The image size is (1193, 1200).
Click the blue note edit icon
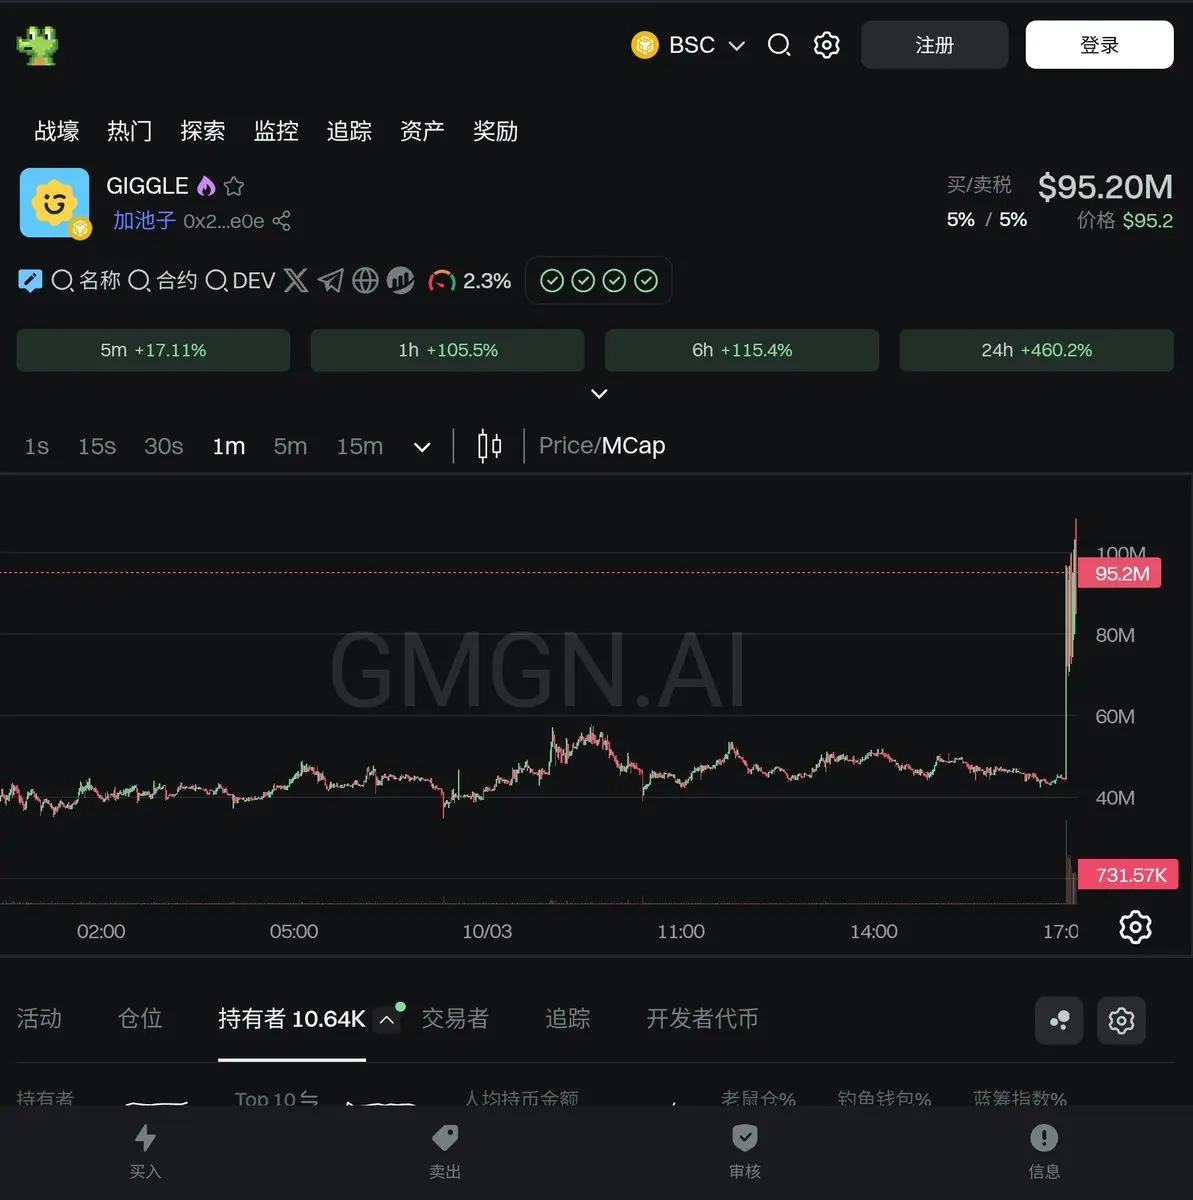pos(30,281)
